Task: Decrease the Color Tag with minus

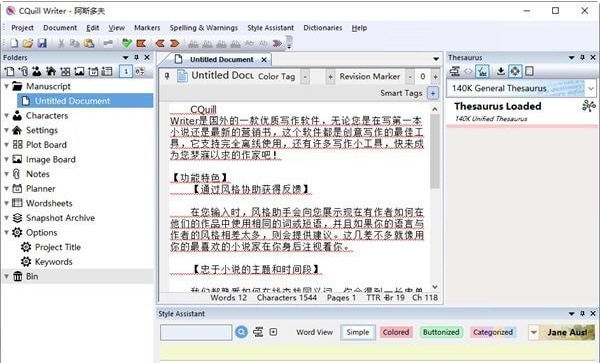Action: point(305,76)
